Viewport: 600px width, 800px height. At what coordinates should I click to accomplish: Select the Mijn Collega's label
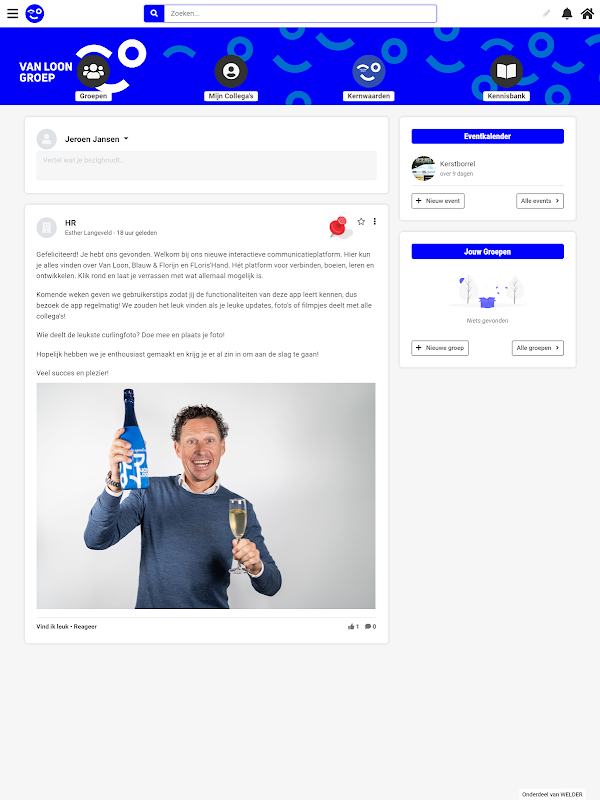[231, 96]
